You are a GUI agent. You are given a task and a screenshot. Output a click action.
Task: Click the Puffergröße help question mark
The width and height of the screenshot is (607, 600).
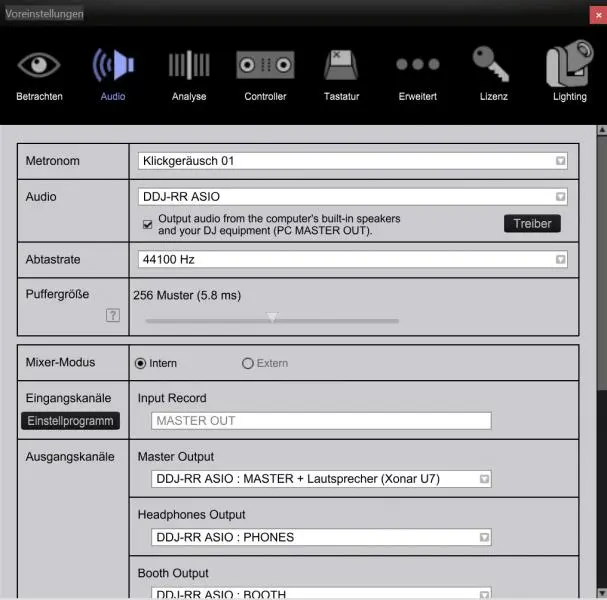pos(113,315)
